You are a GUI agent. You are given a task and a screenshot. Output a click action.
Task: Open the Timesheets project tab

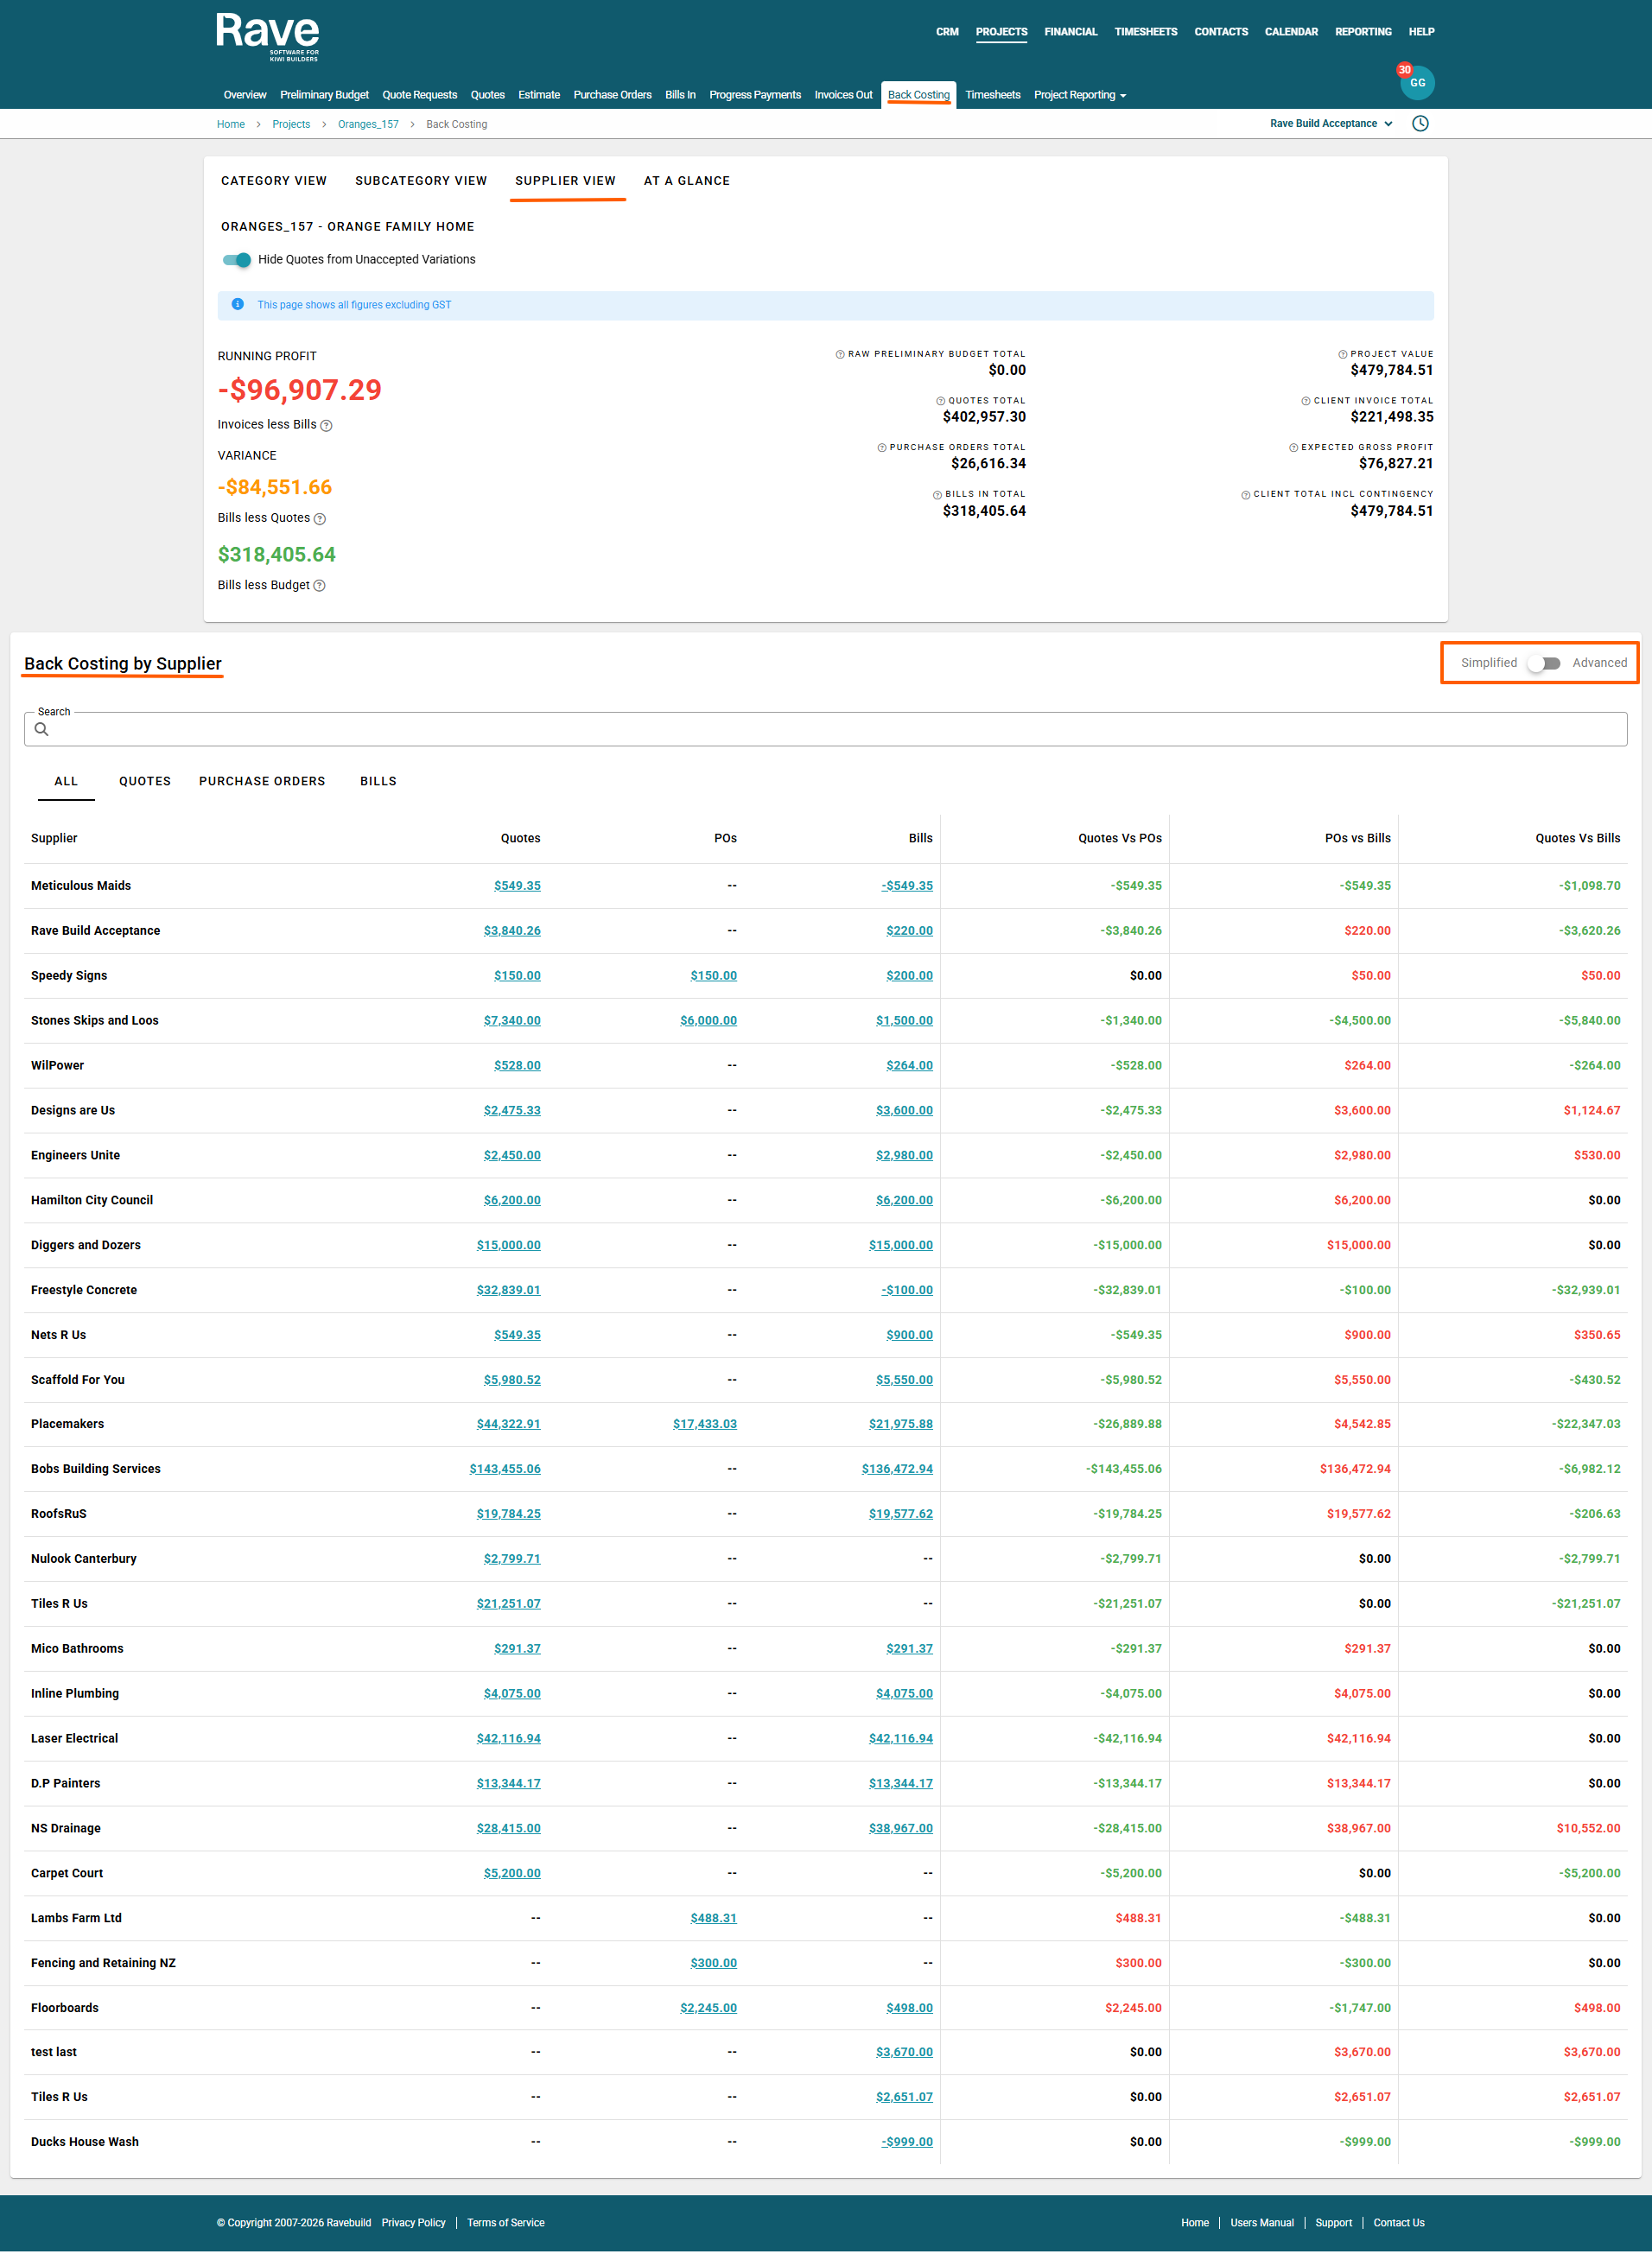[992, 95]
